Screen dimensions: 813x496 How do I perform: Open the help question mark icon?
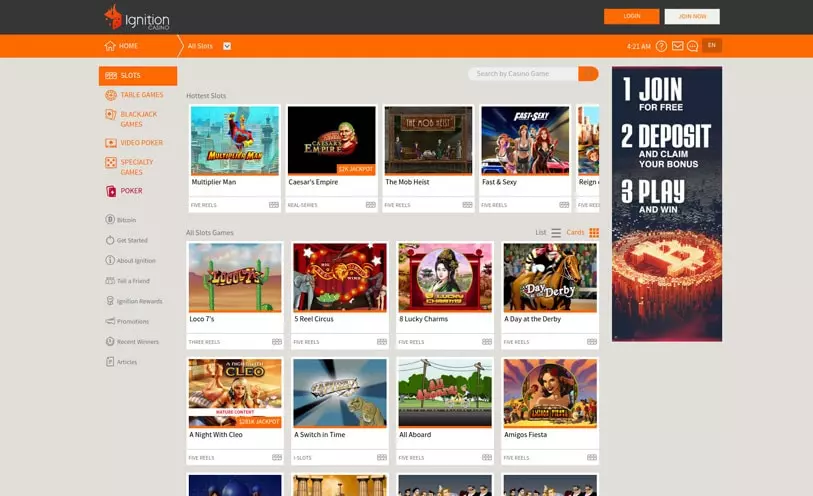pyautogui.click(x=661, y=46)
